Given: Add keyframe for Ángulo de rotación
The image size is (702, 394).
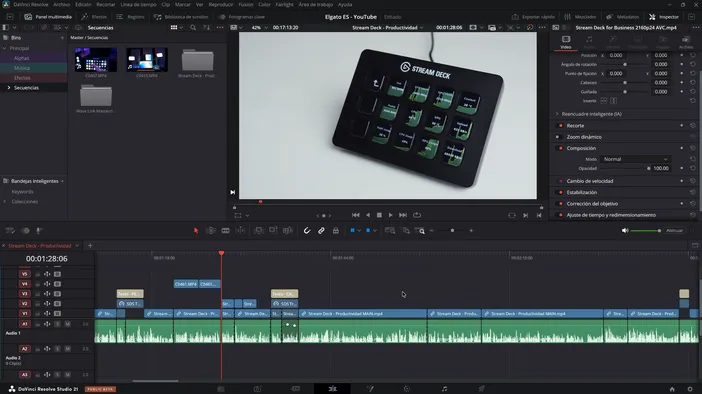Looking at the screenshot, I should pos(681,64).
